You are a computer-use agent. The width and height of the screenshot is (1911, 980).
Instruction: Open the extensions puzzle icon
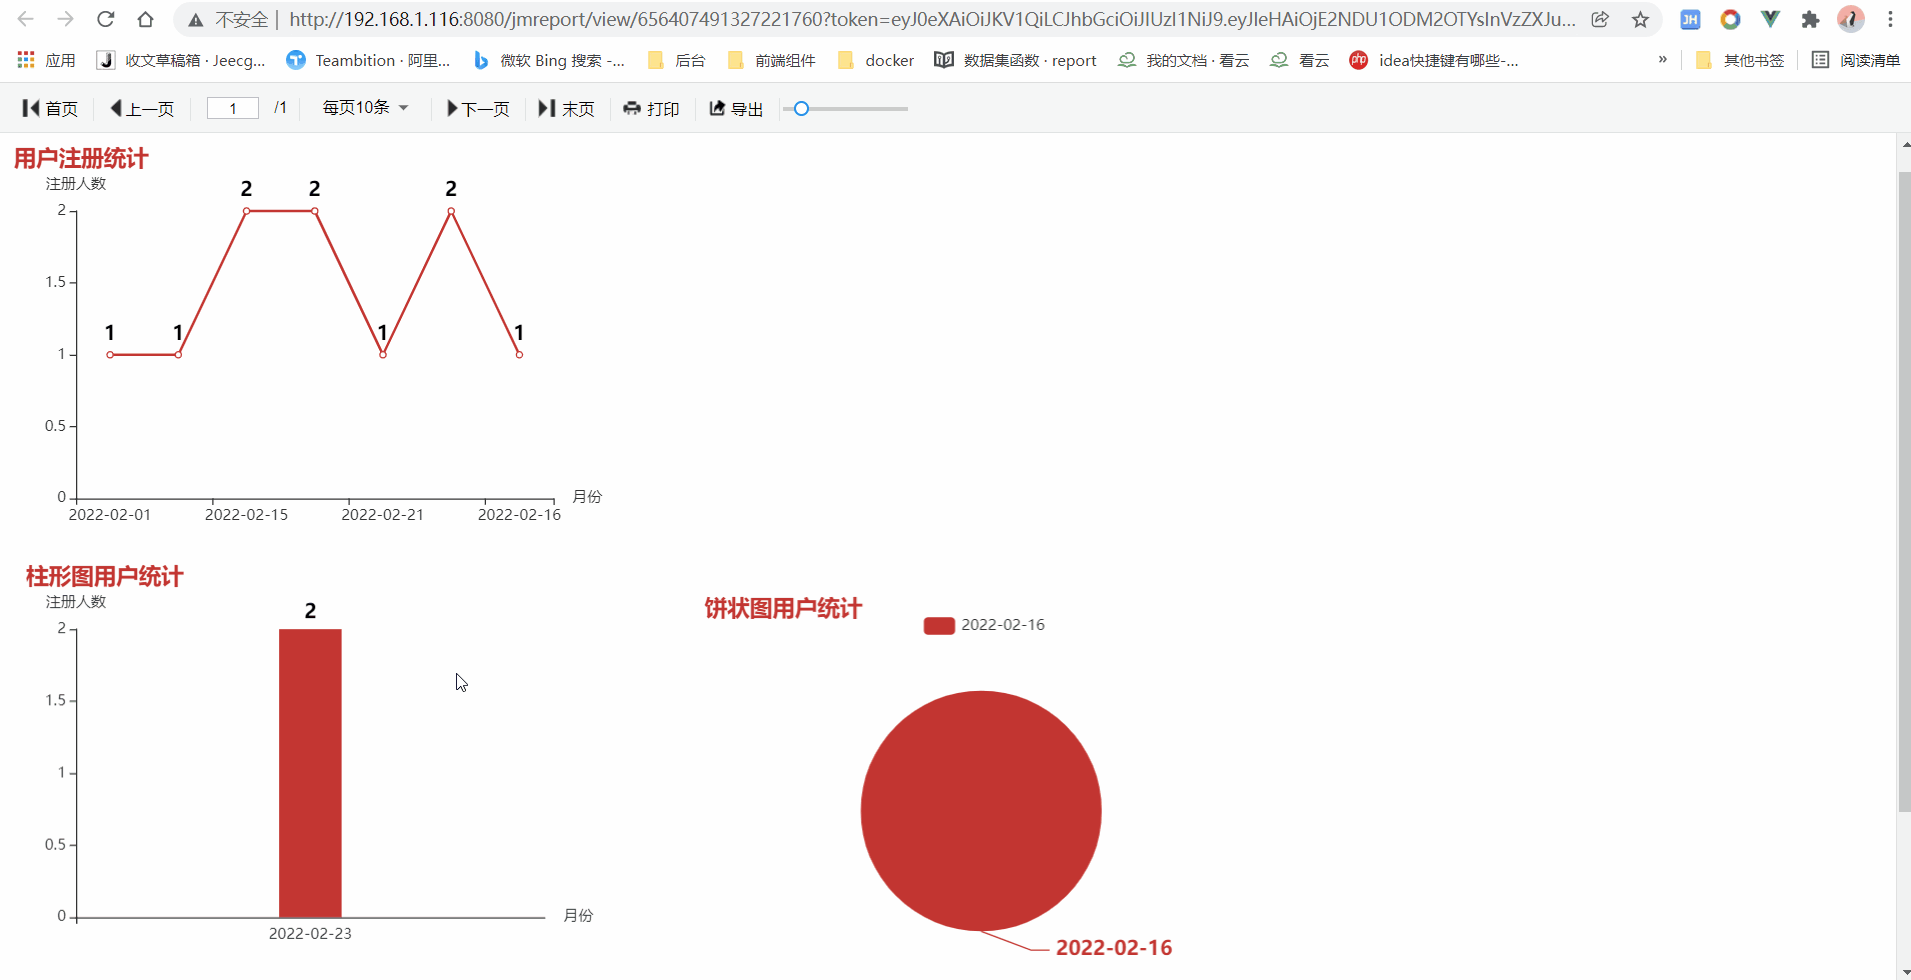click(1810, 19)
